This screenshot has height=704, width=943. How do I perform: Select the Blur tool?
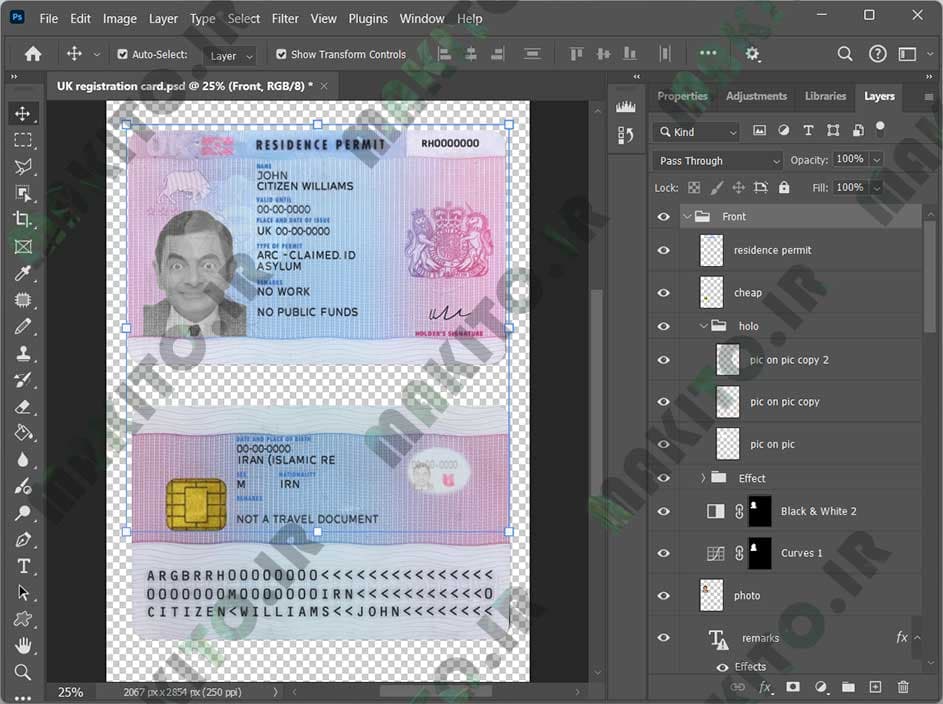[23, 459]
